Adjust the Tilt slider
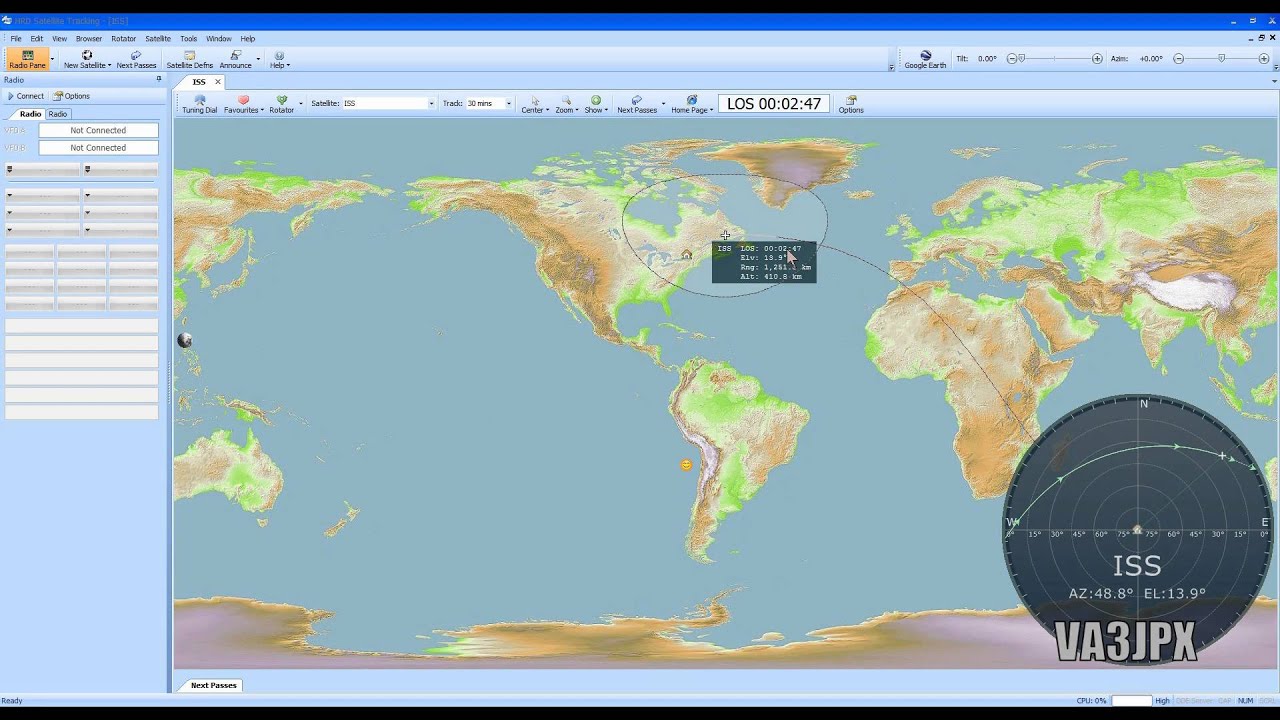Screen dimensions: 1280x720 1053,59
